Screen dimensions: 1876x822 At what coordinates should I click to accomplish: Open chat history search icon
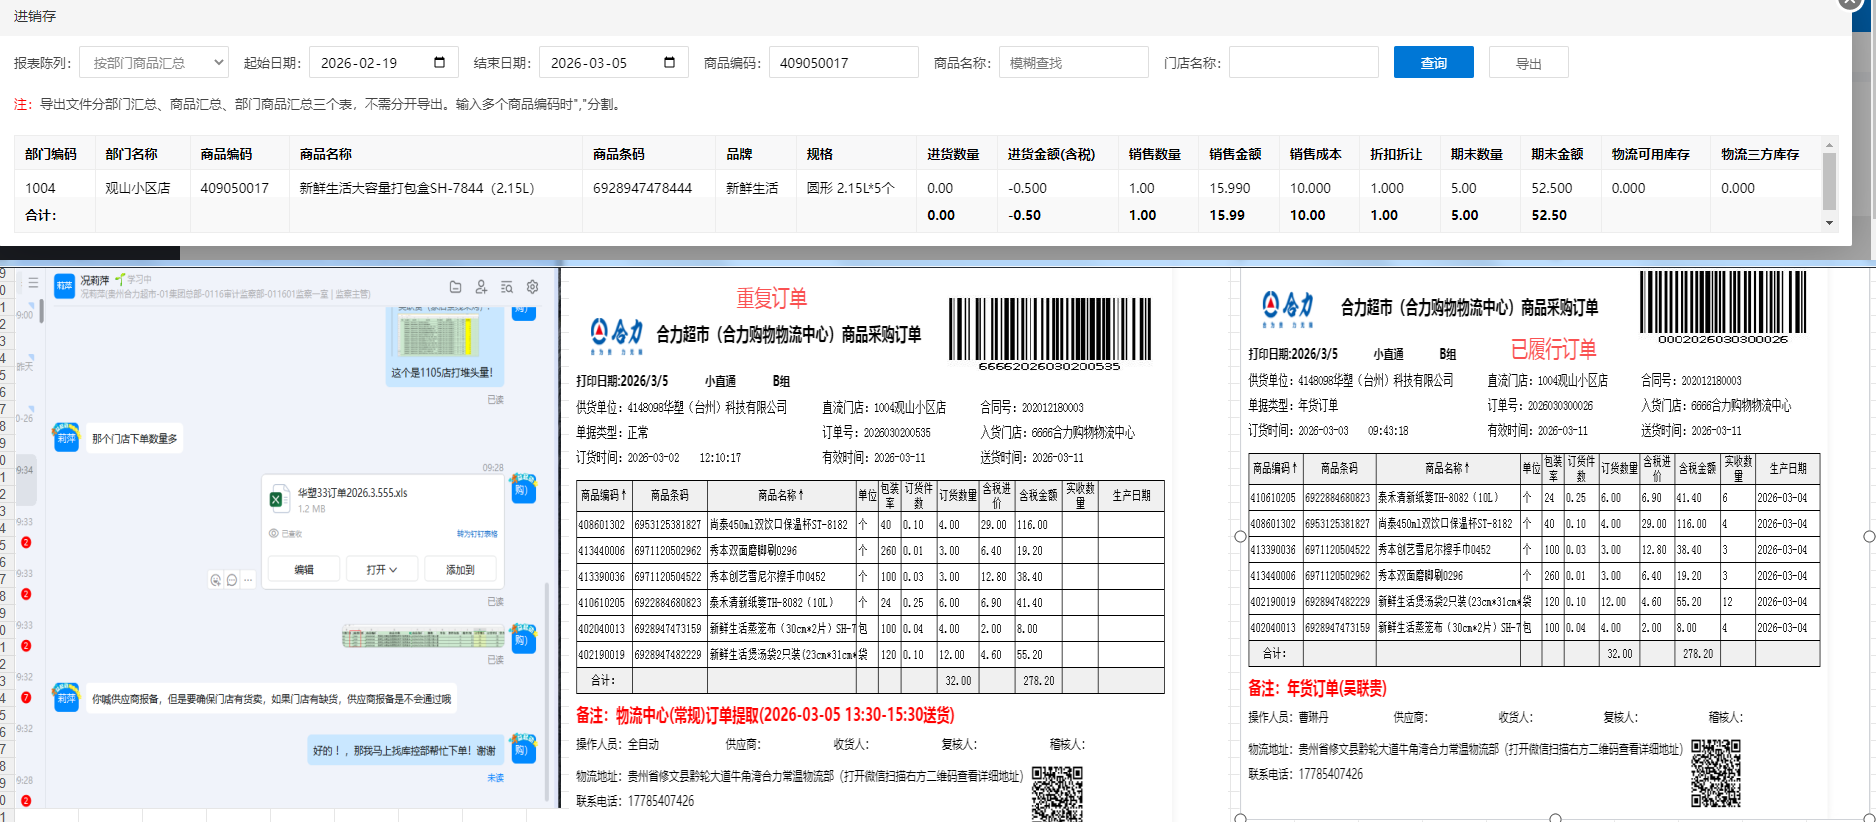coord(507,287)
